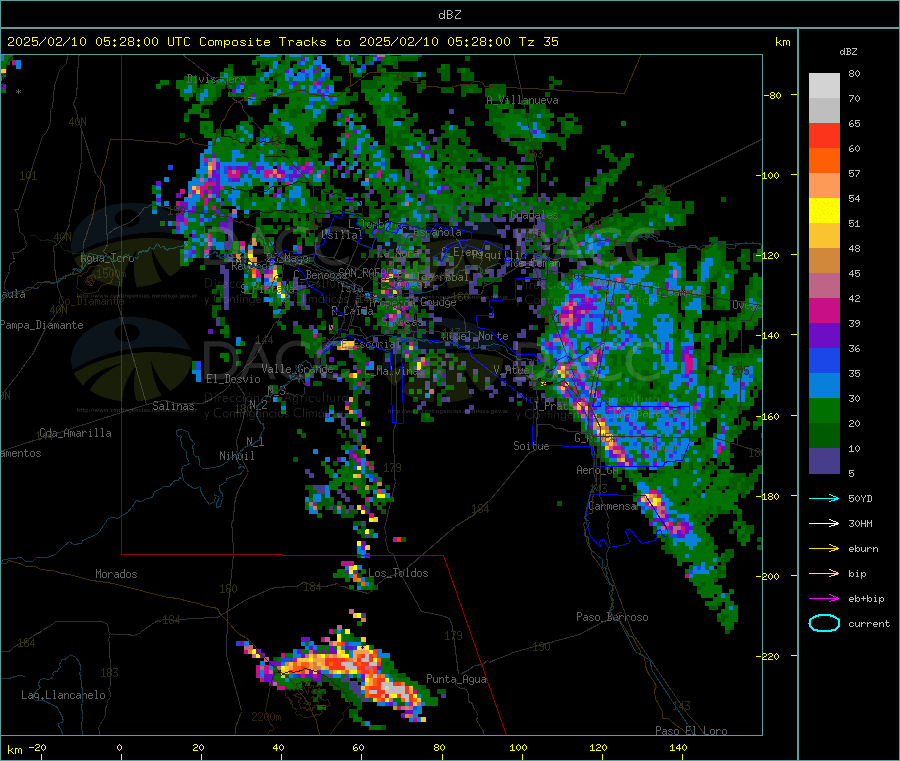The image size is (900, 761).
Task: Select the 65 dBZ red color swatch
Action: click(824, 135)
